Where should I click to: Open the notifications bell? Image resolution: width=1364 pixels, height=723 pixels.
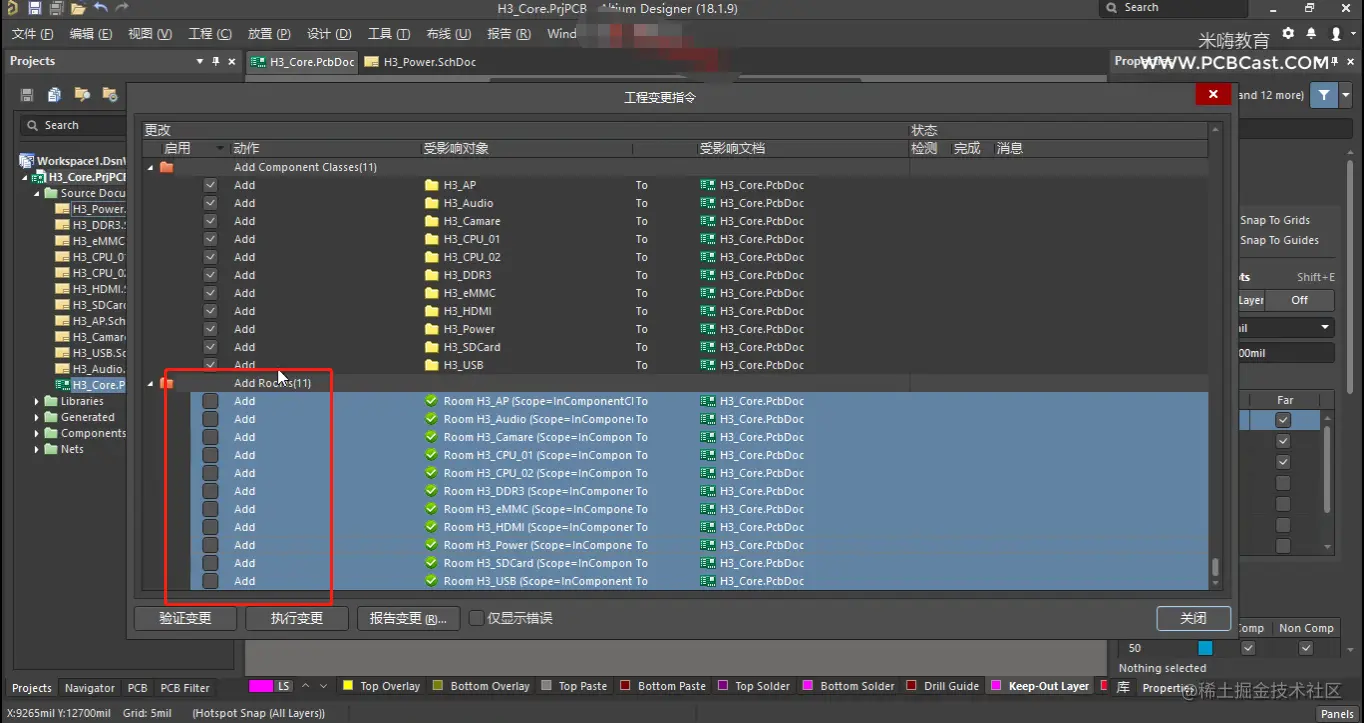tap(1311, 33)
